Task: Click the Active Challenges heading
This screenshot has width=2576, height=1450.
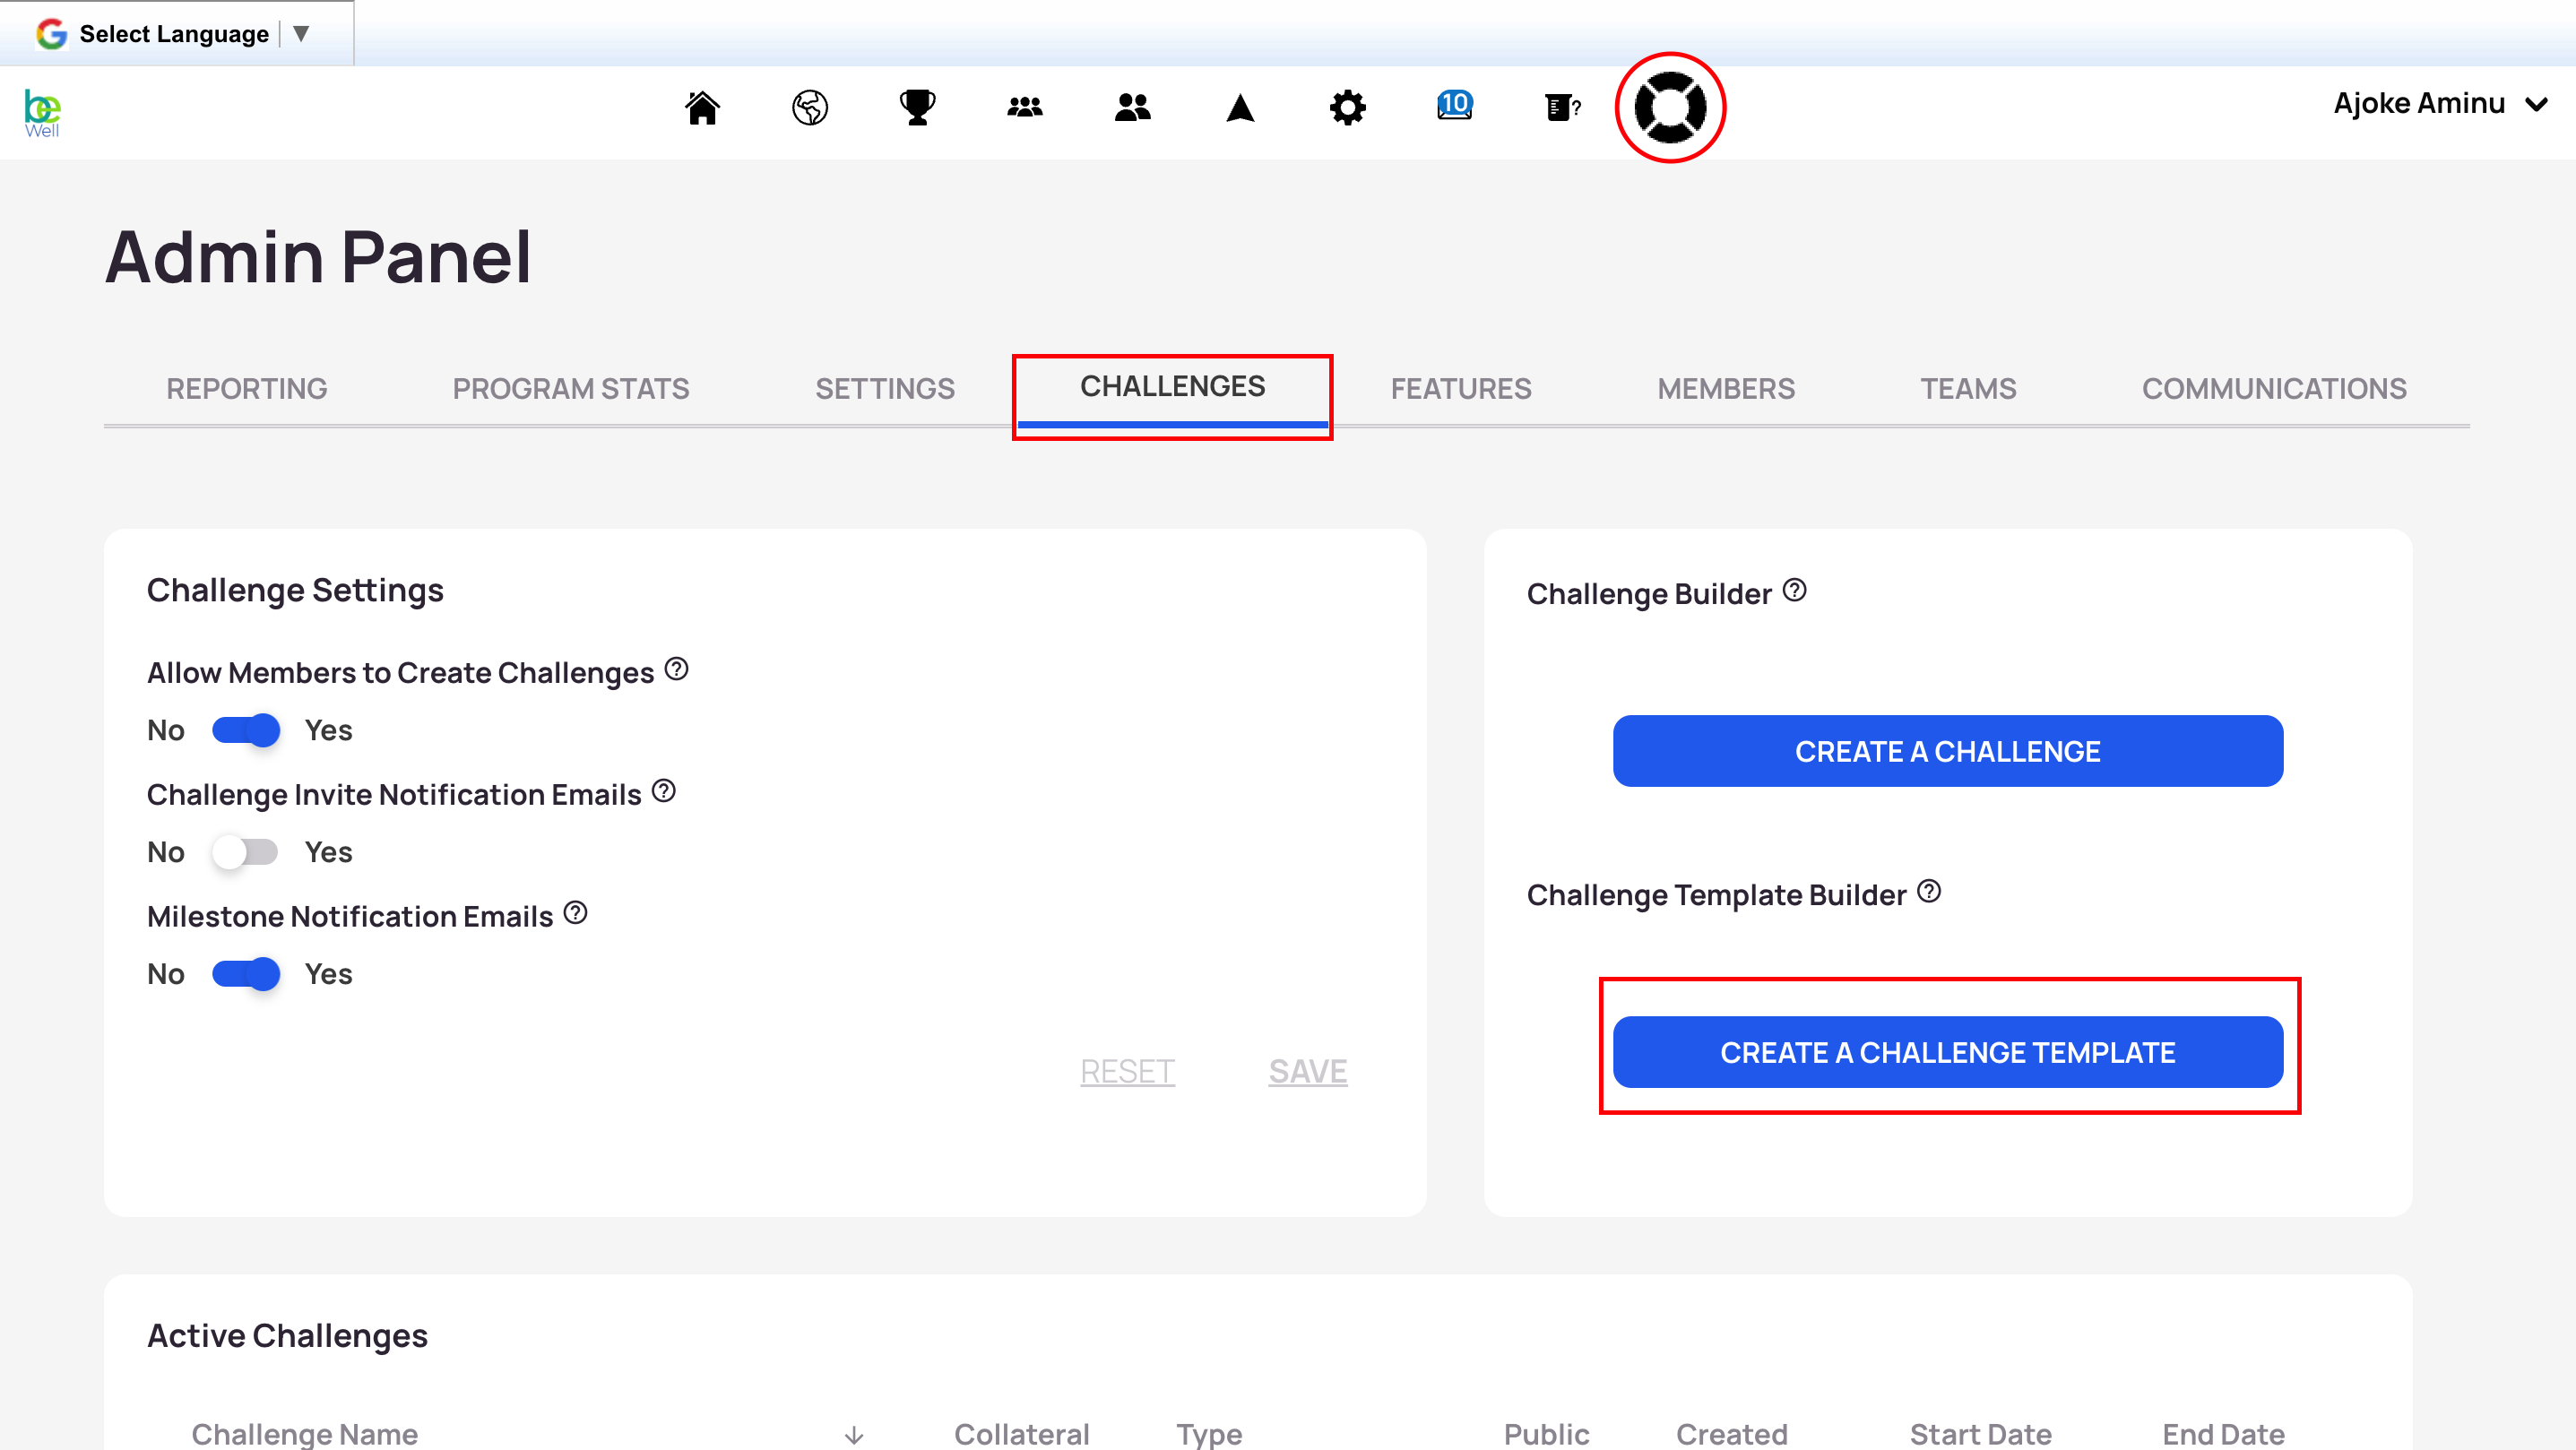Action: tap(287, 1335)
